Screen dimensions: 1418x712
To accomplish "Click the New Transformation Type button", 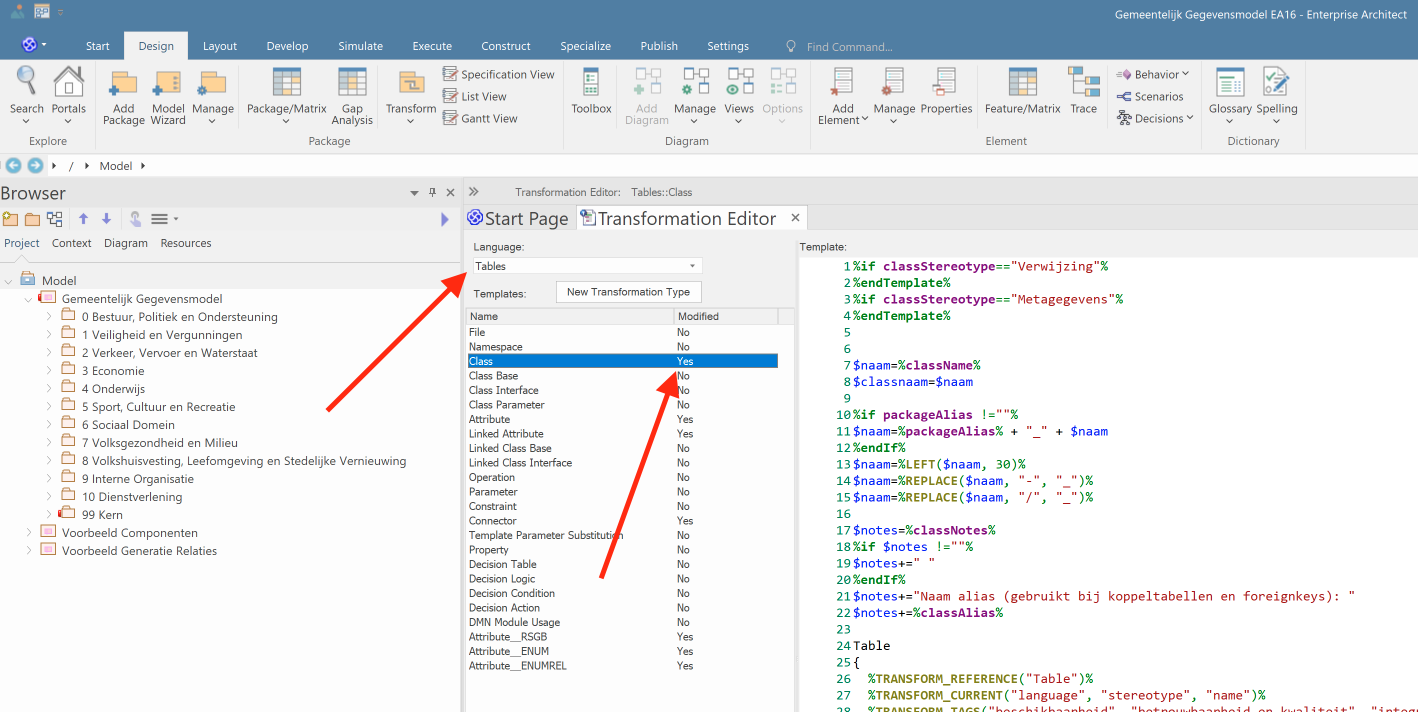I will (628, 292).
